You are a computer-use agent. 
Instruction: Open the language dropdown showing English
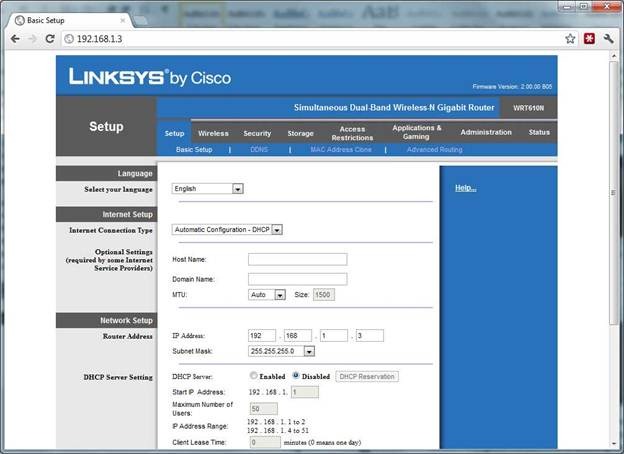coord(208,189)
